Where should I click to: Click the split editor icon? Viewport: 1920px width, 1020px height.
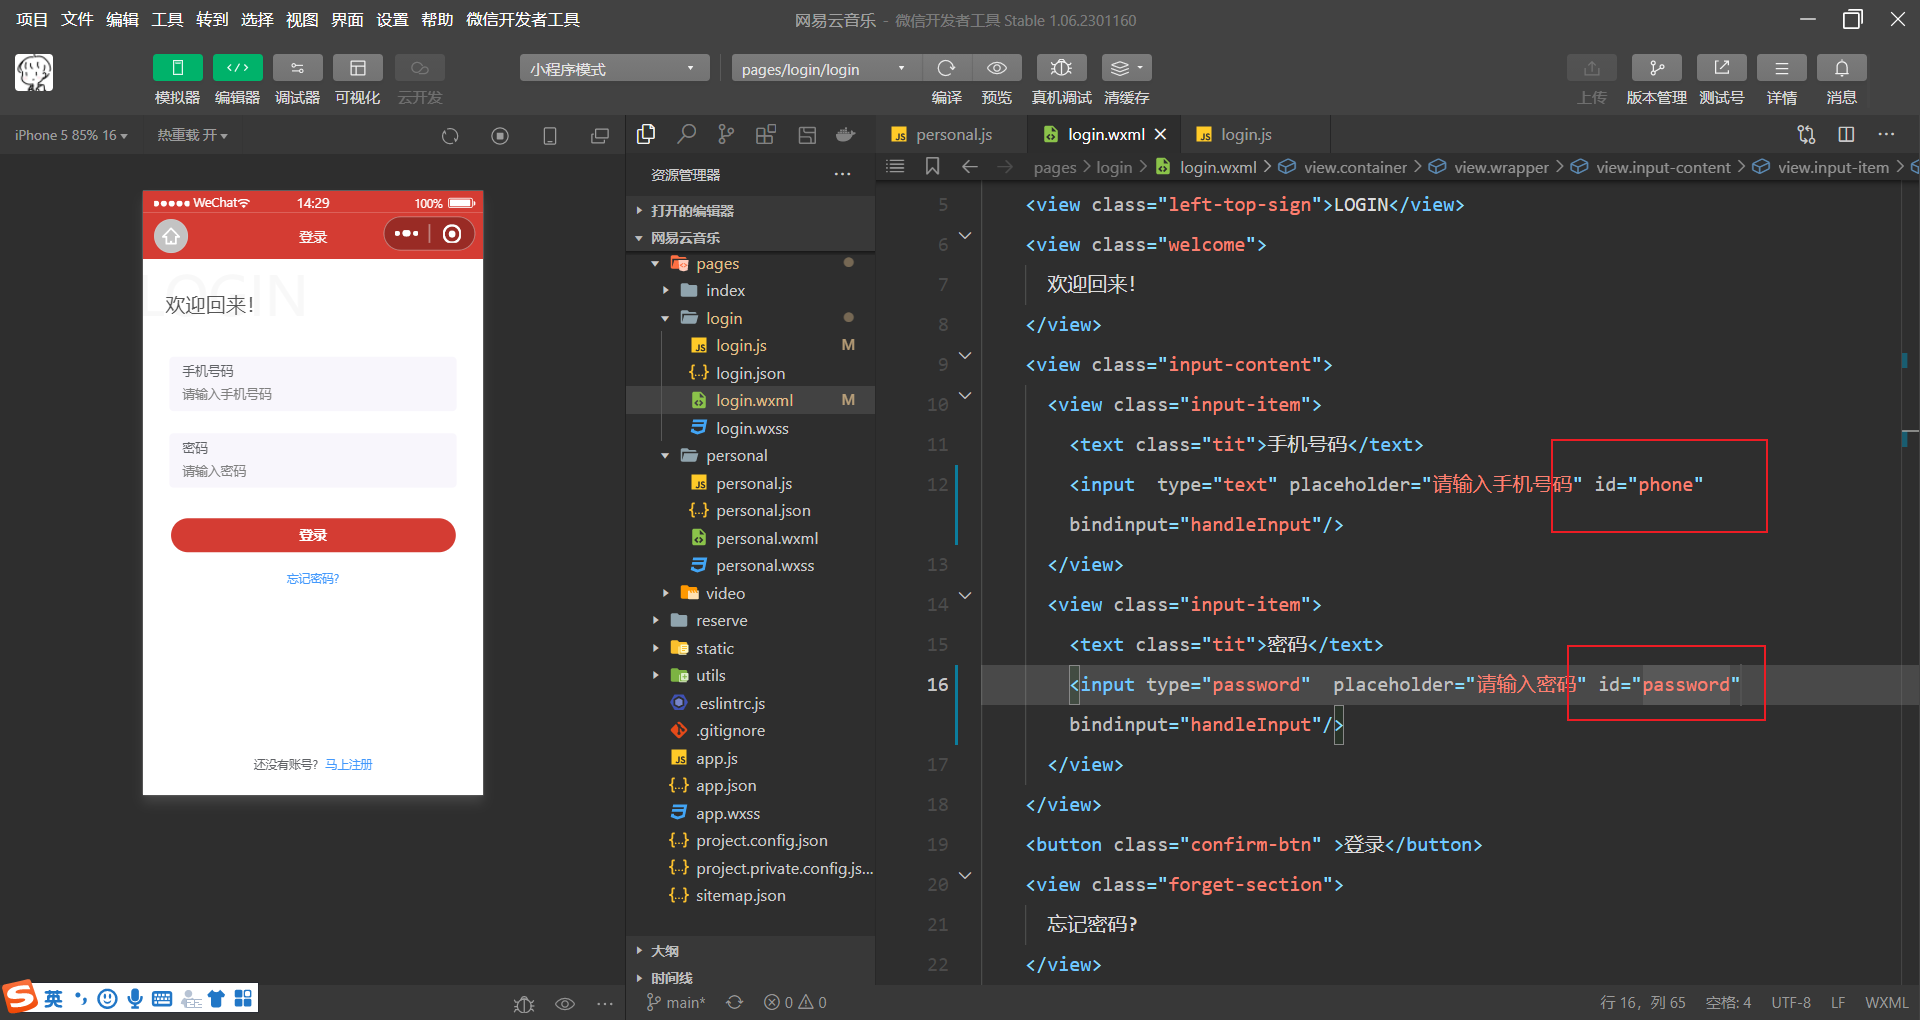tap(1846, 134)
